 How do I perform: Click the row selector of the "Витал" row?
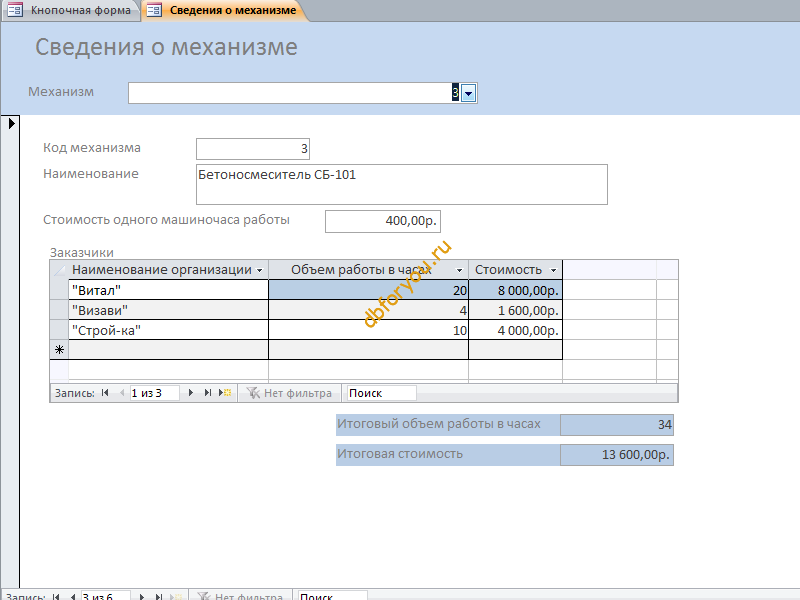coord(59,290)
